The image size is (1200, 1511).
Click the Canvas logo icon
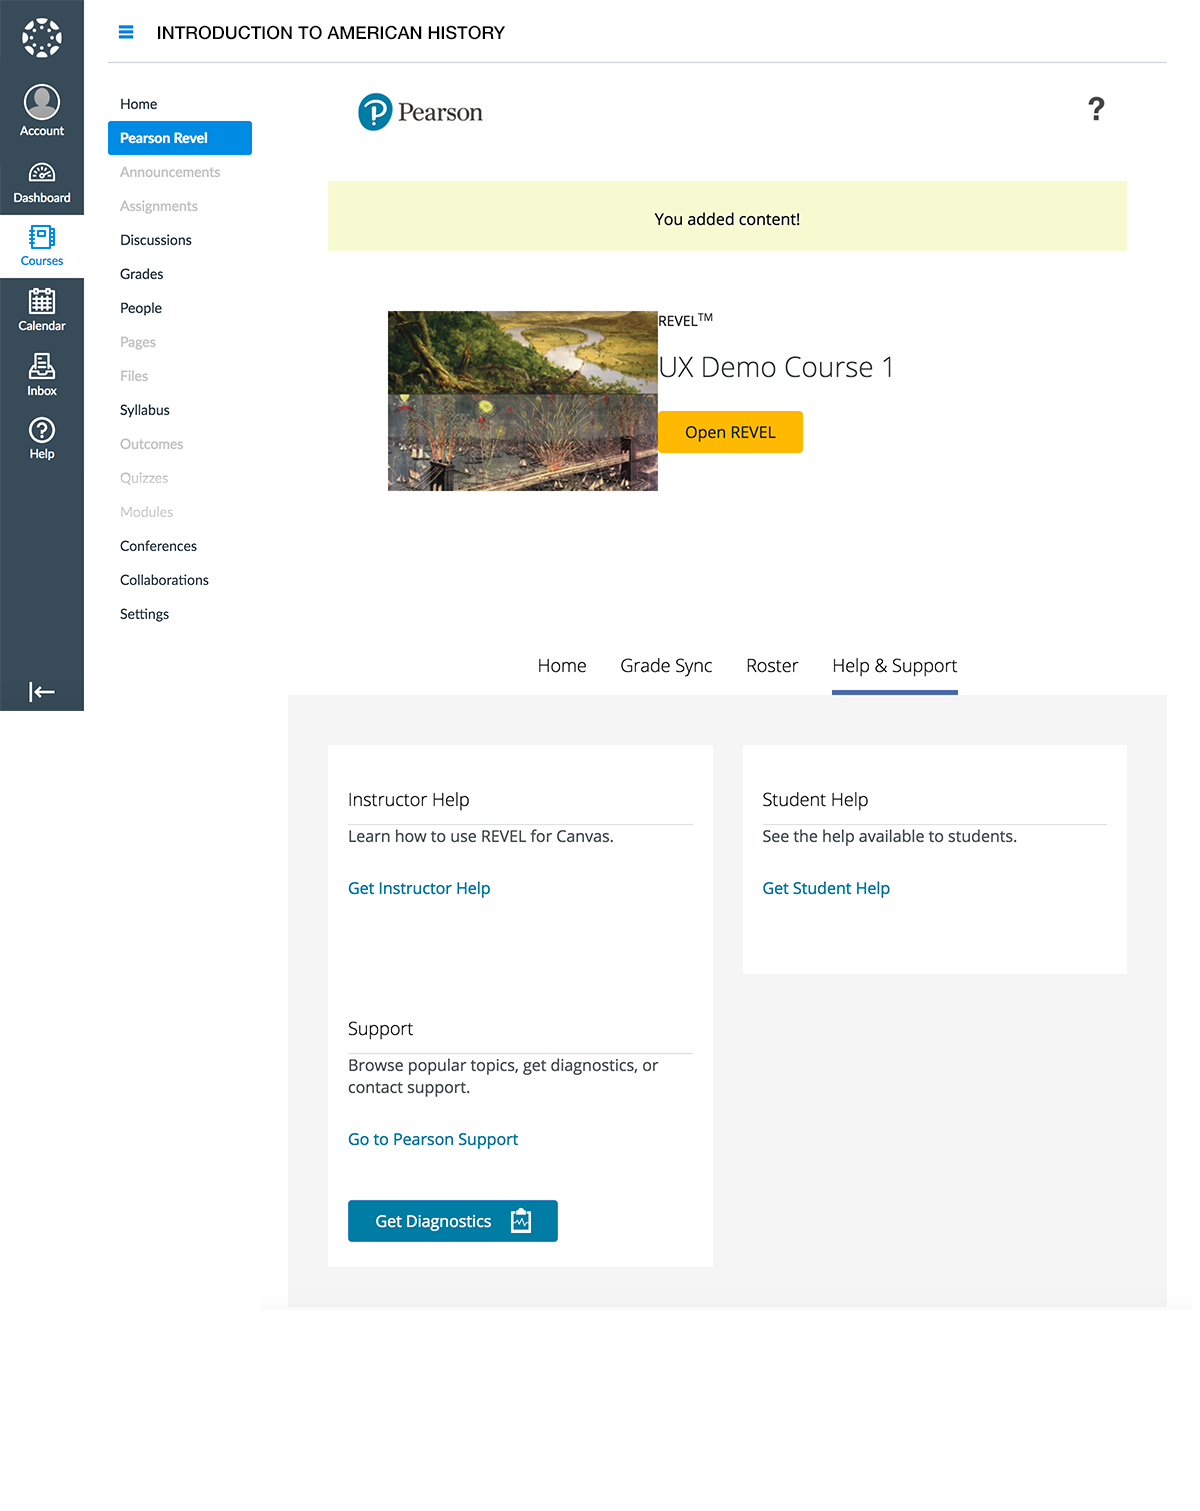[42, 37]
